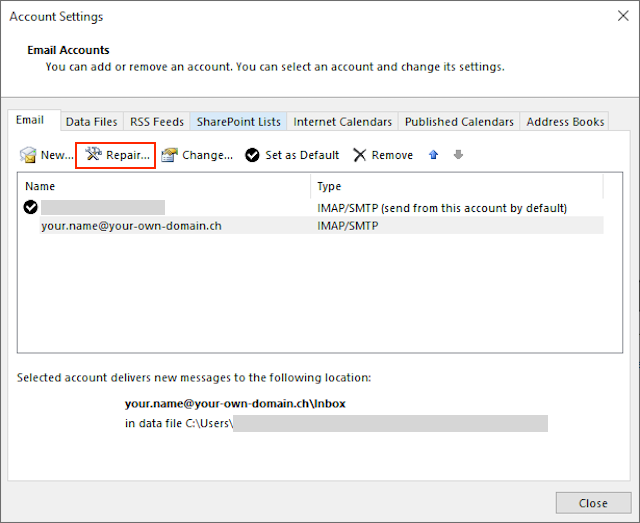Click IMAP/SMTP type of second account
Screen dimensions: 640x523
click(x=348, y=226)
